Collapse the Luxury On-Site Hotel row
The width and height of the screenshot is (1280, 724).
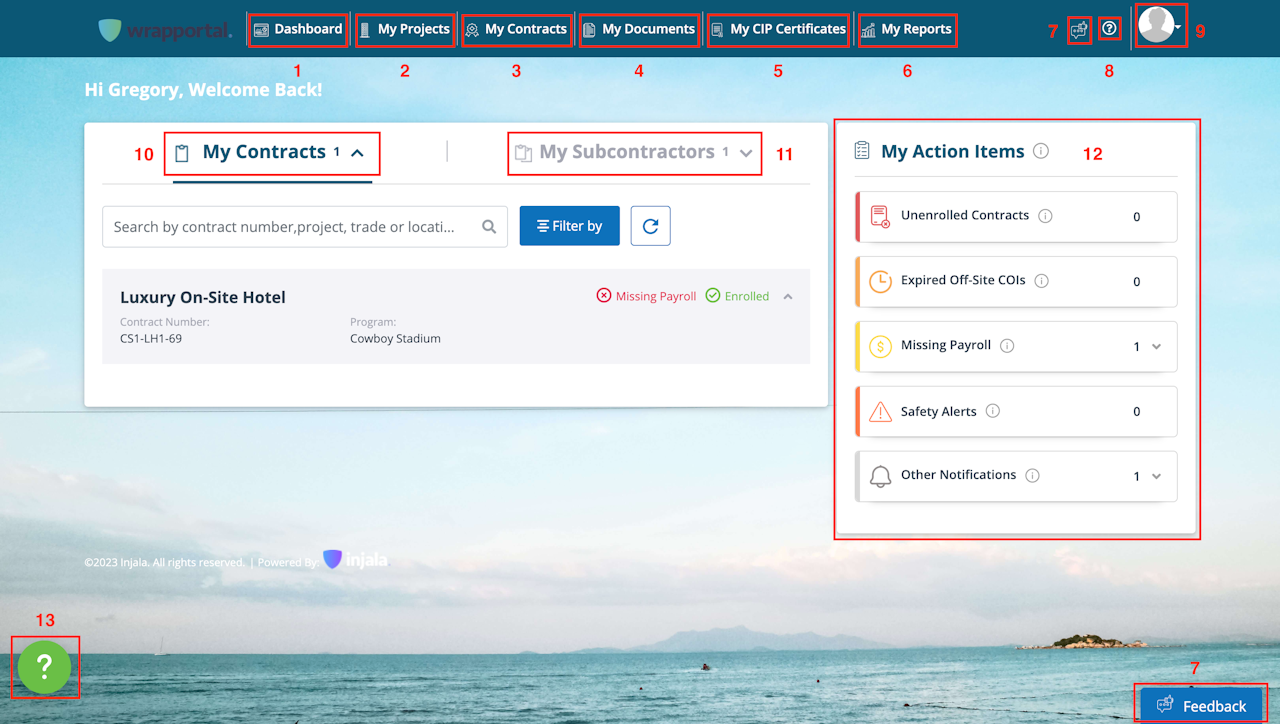[x=788, y=296]
